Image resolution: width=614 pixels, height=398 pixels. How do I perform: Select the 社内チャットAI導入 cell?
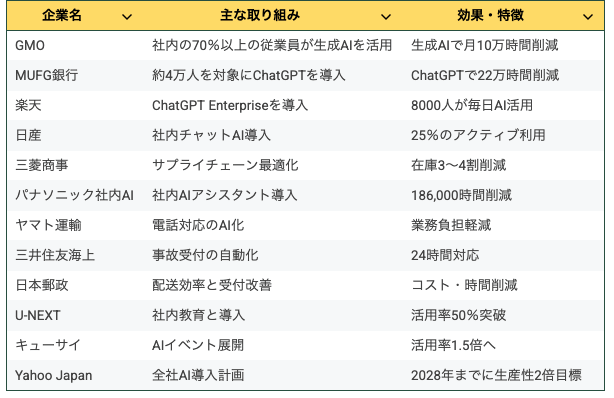point(211,135)
